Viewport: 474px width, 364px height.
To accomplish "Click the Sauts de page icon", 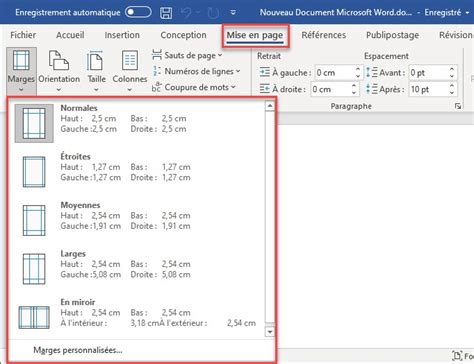I will tap(157, 55).
